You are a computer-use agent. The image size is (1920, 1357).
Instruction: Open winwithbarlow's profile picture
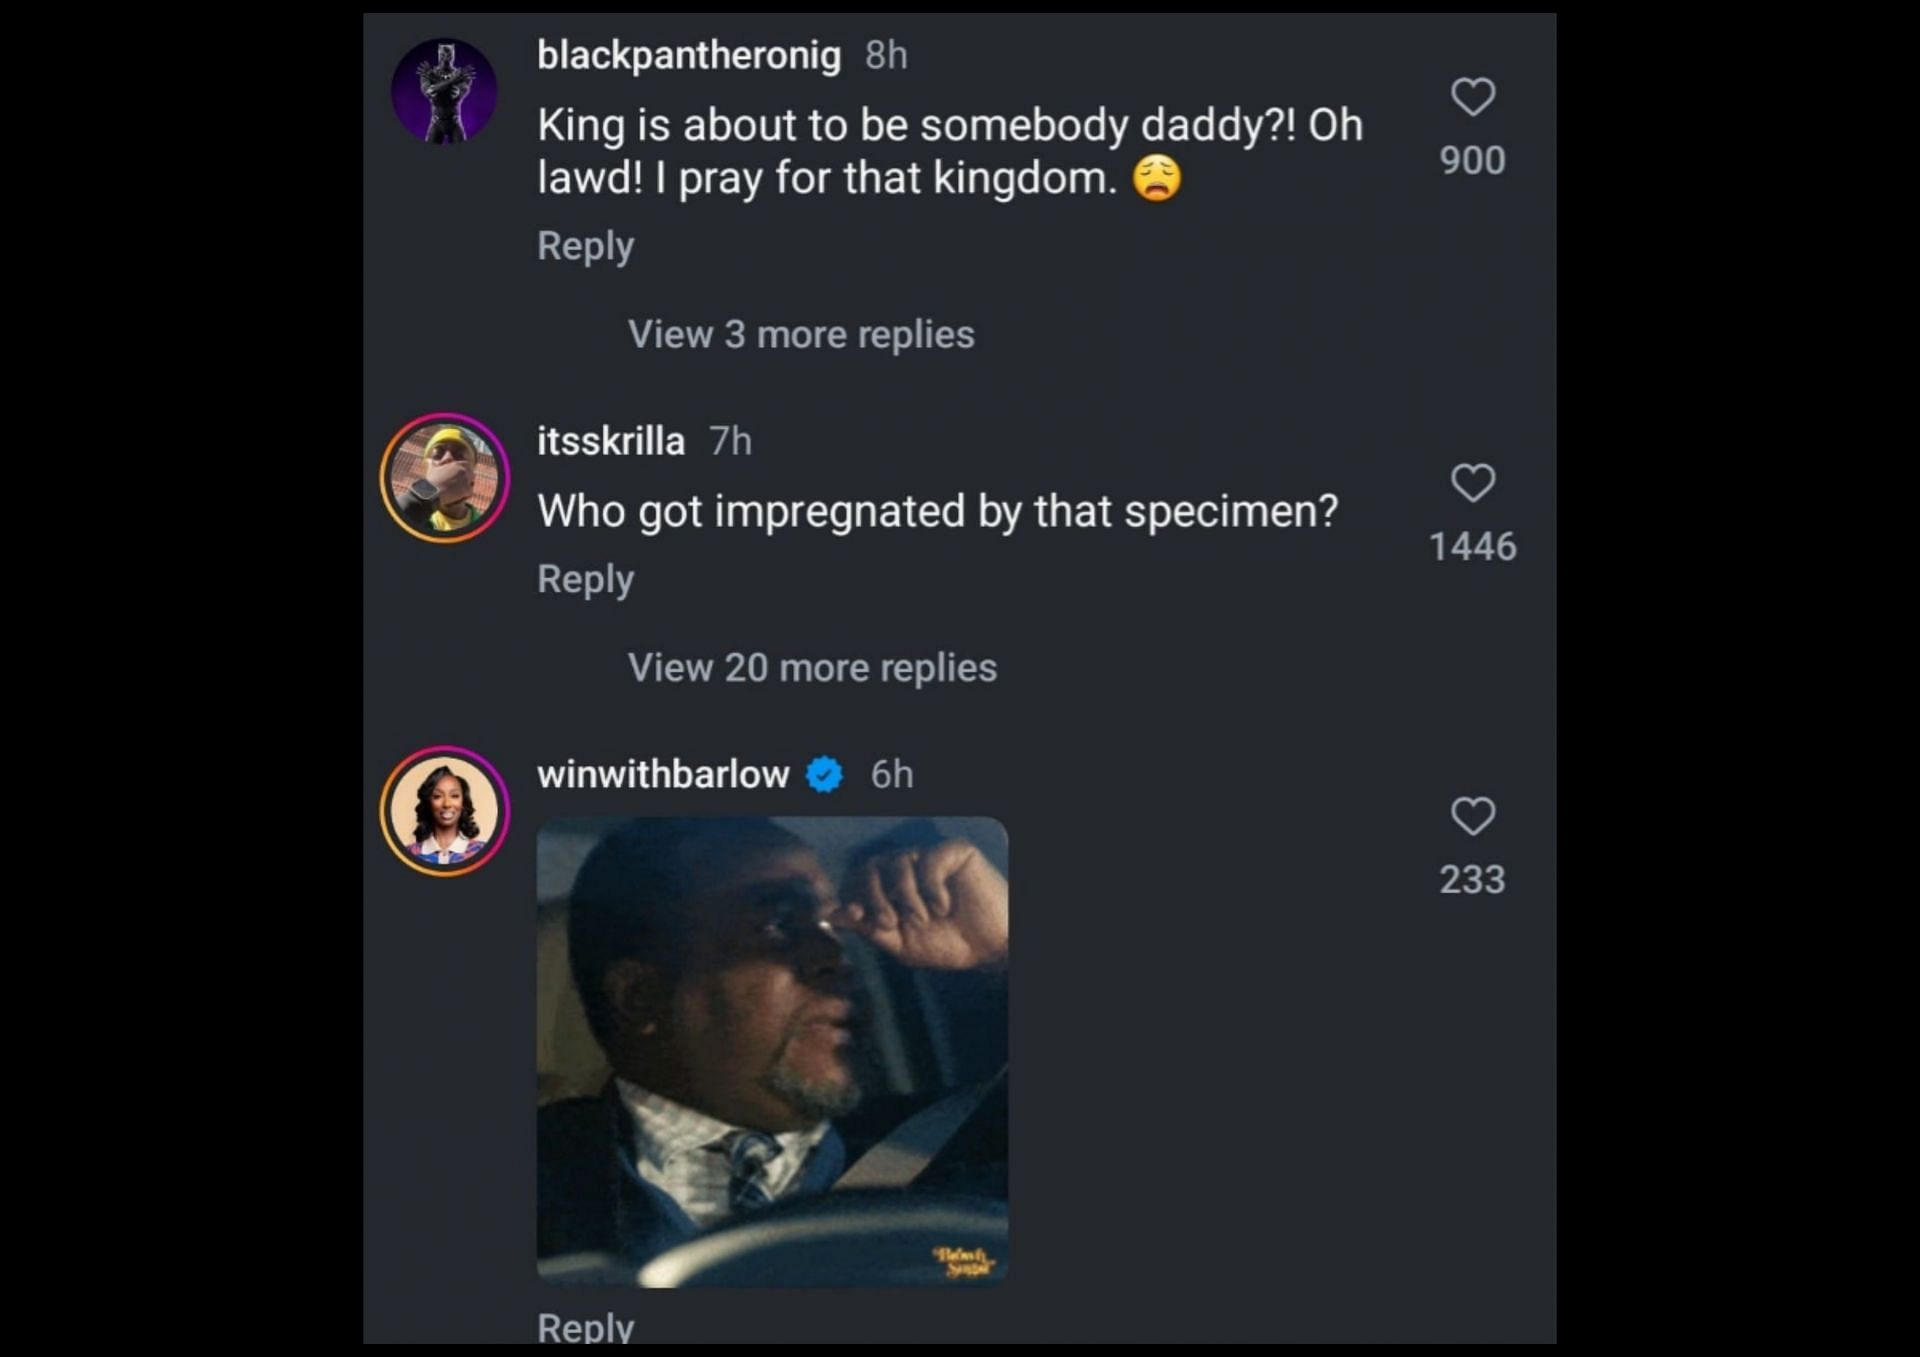pyautogui.click(x=444, y=811)
